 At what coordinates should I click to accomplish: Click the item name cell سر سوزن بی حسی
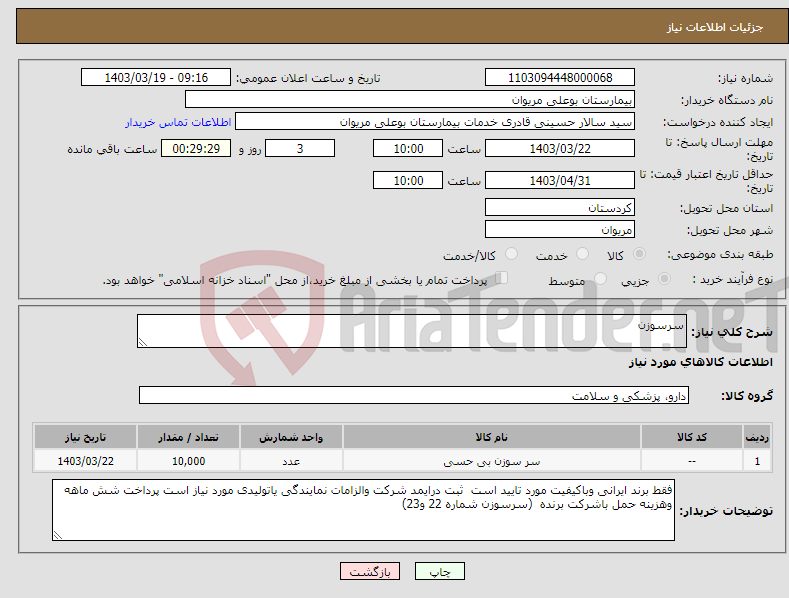click(x=492, y=461)
